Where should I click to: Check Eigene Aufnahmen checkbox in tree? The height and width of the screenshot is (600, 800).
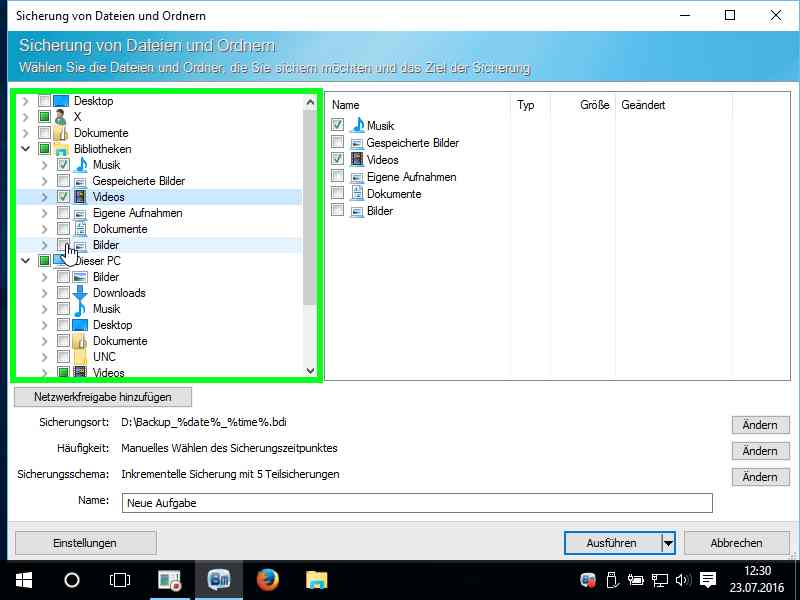pos(63,213)
